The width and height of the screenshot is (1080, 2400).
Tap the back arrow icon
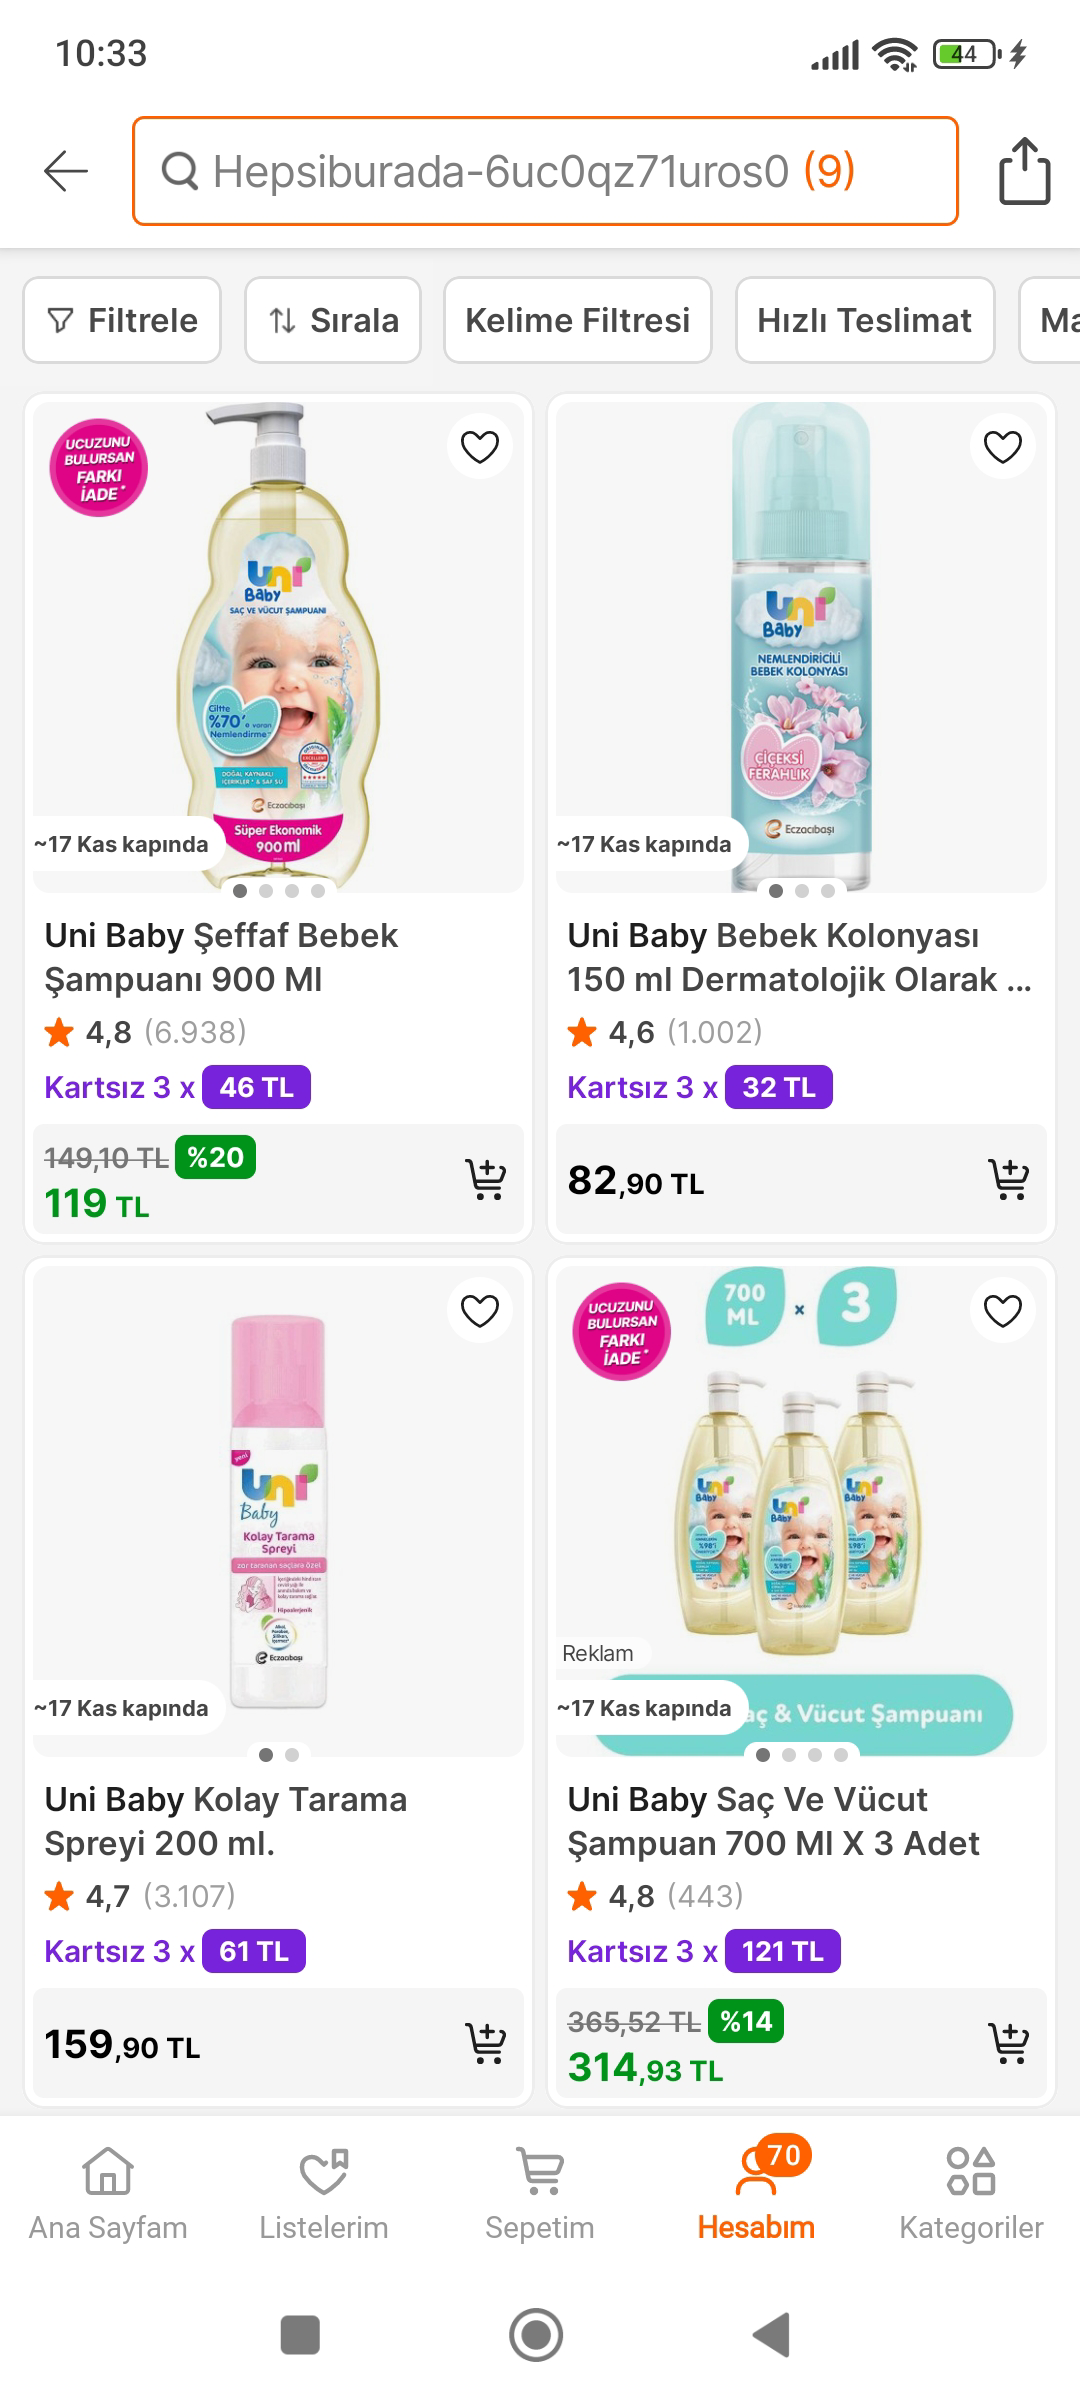click(x=66, y=171)
